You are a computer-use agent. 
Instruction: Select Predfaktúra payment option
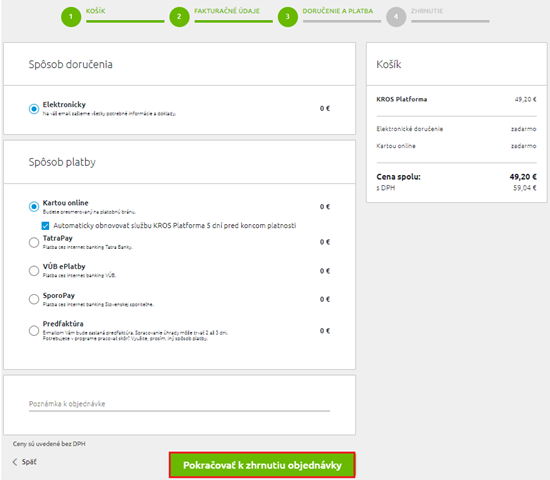click(x=34, y=331)
